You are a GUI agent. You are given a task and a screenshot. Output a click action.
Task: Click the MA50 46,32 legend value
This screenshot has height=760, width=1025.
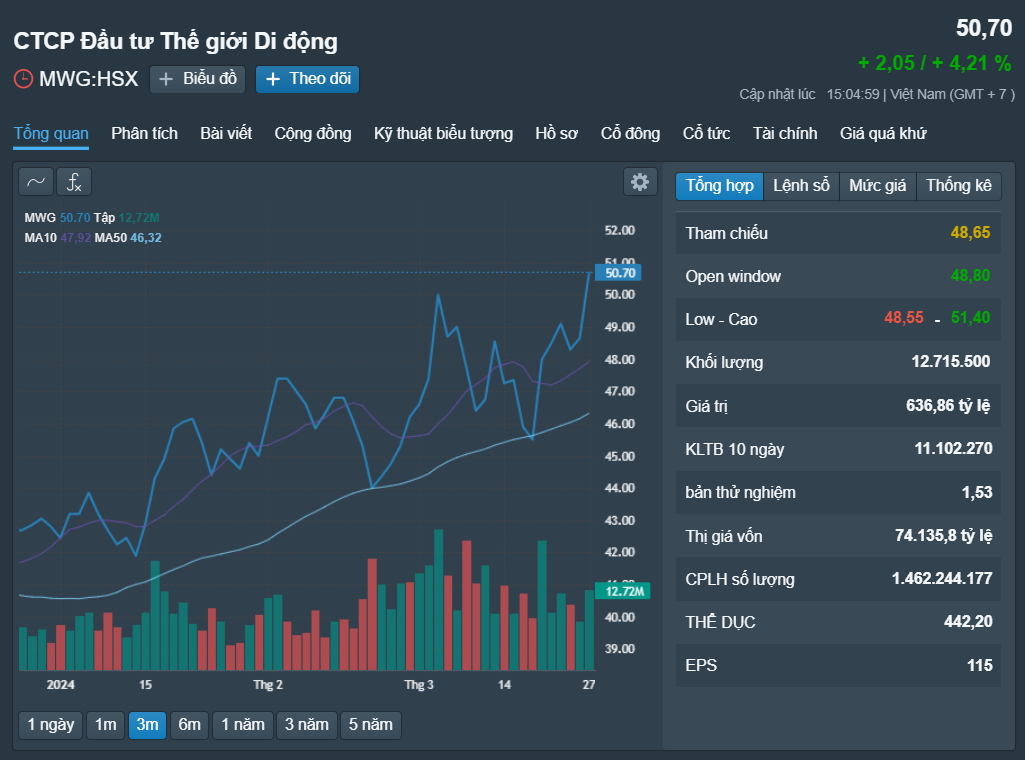click(146, 238)
